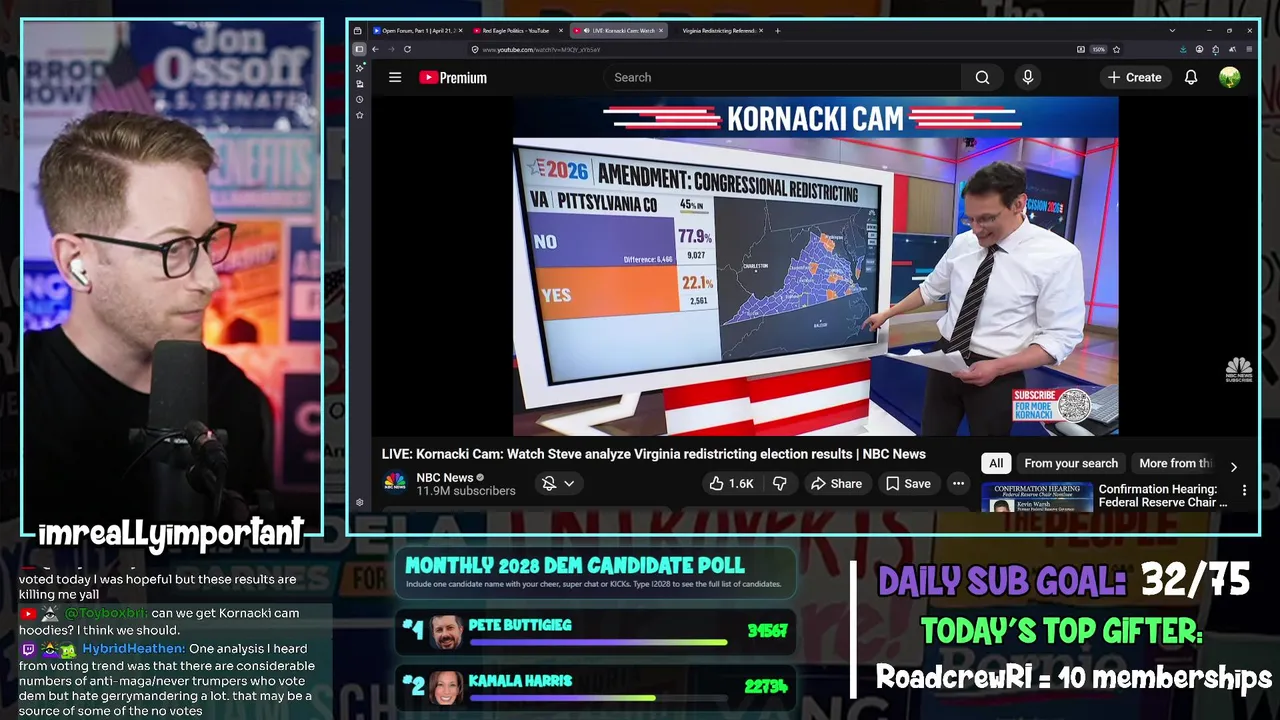
Task: Open the browser extensions icon
Action: (1216, 49)
